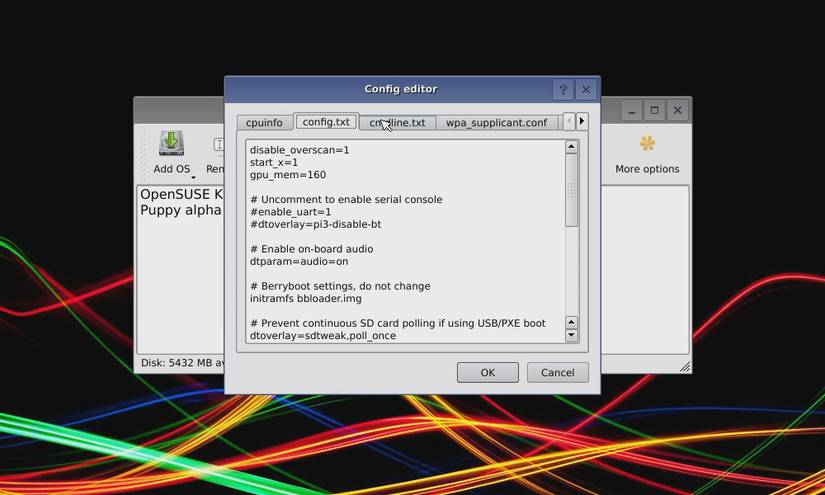Close the main Berryboot window

(678, 110)
